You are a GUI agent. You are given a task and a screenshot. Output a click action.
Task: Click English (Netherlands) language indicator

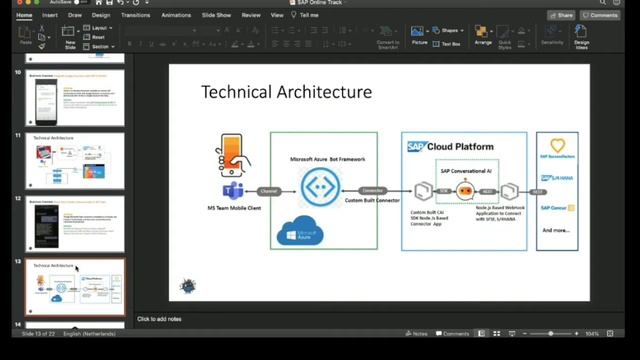[x=89, y=333]
